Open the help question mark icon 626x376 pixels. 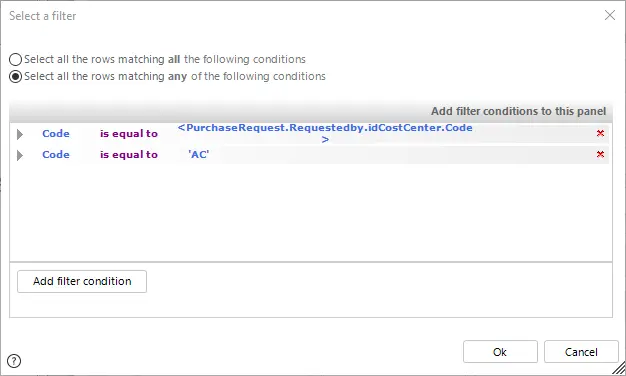pos(14,361)
